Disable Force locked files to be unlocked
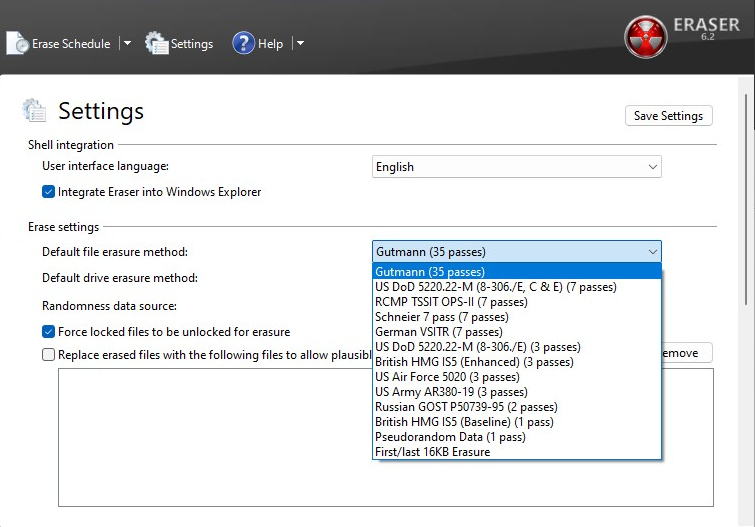755x527 pixels. (48, 332)
